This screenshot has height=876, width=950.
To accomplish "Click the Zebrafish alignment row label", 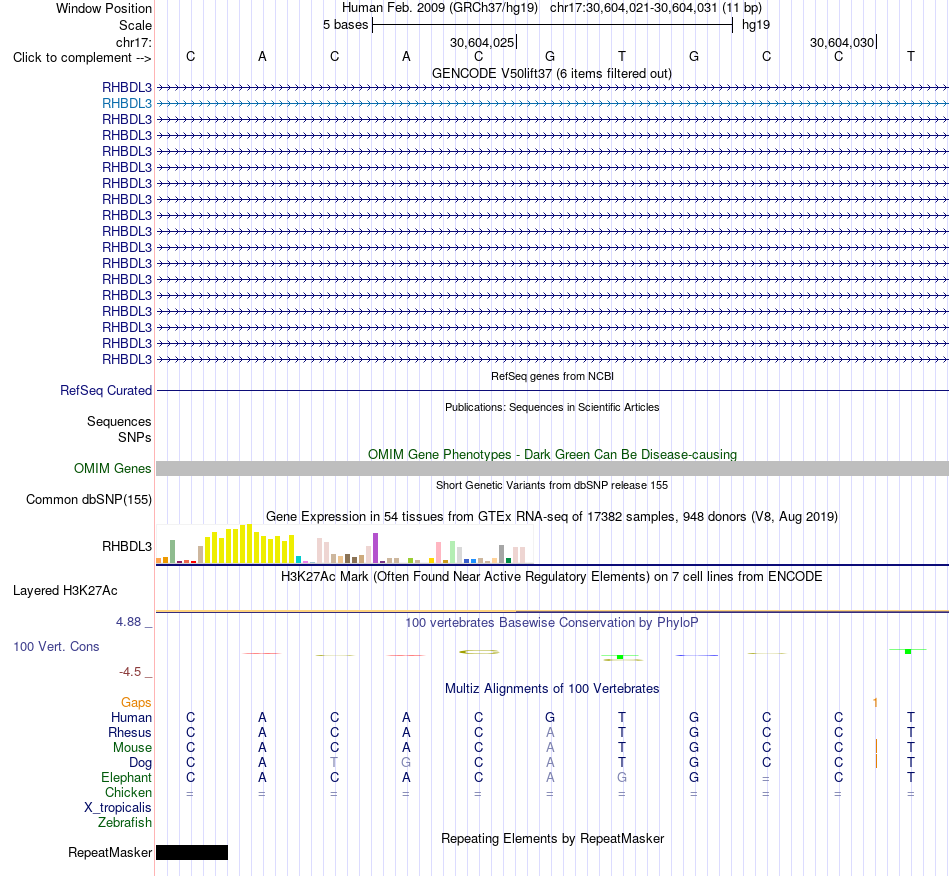I will point(125,823).
